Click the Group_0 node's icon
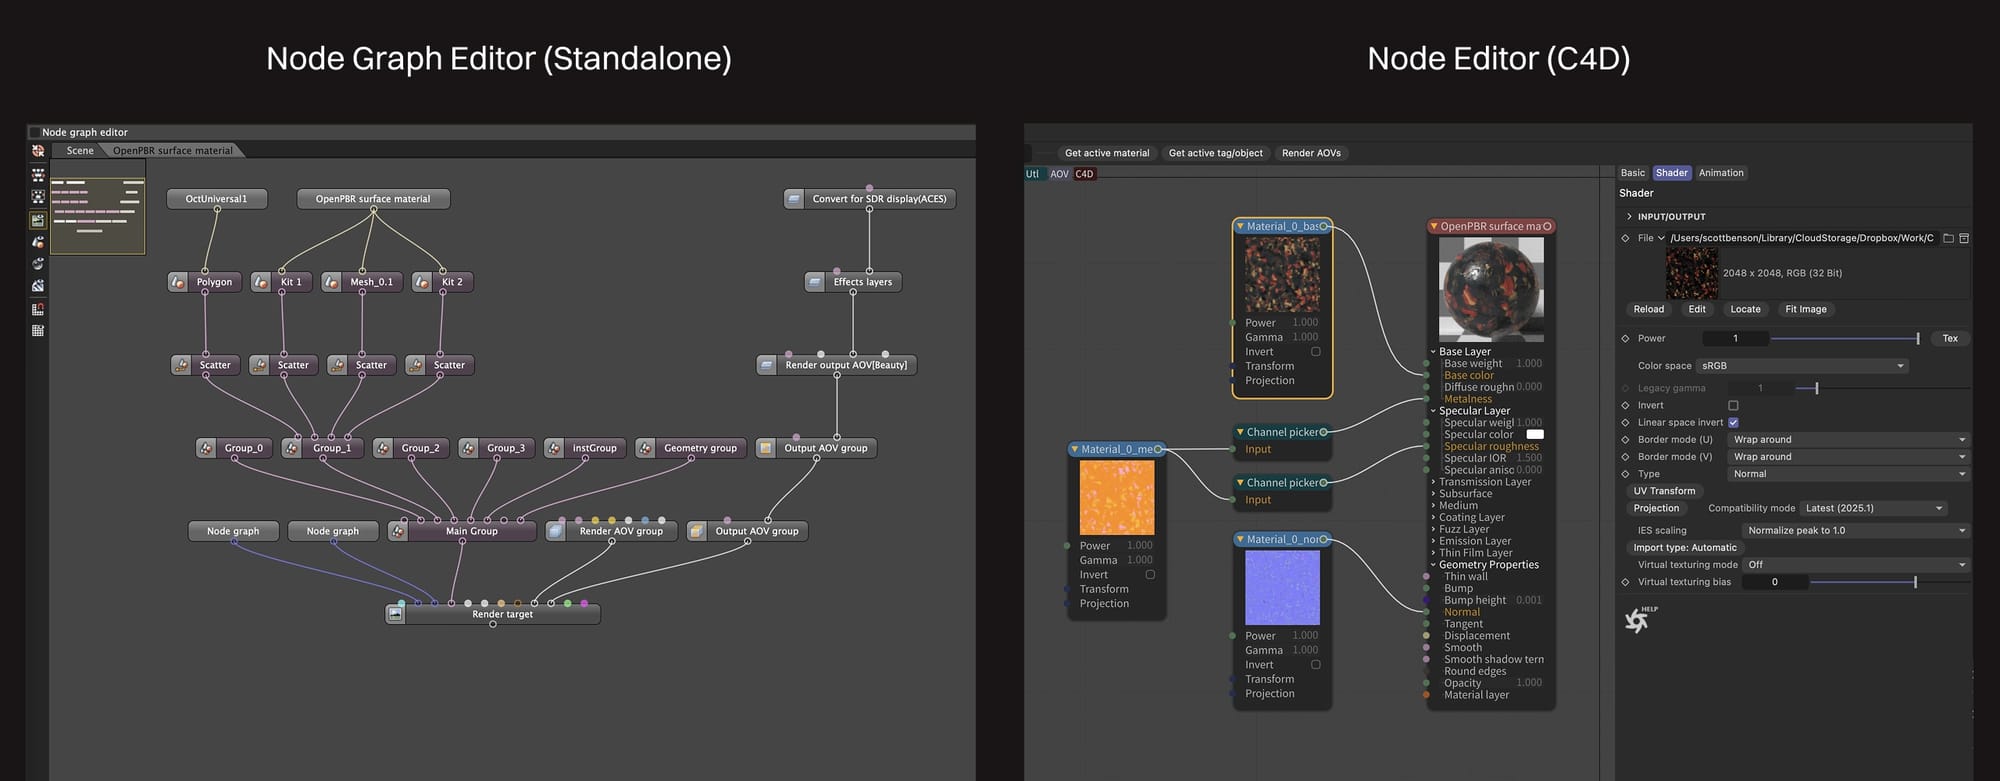 206,448
